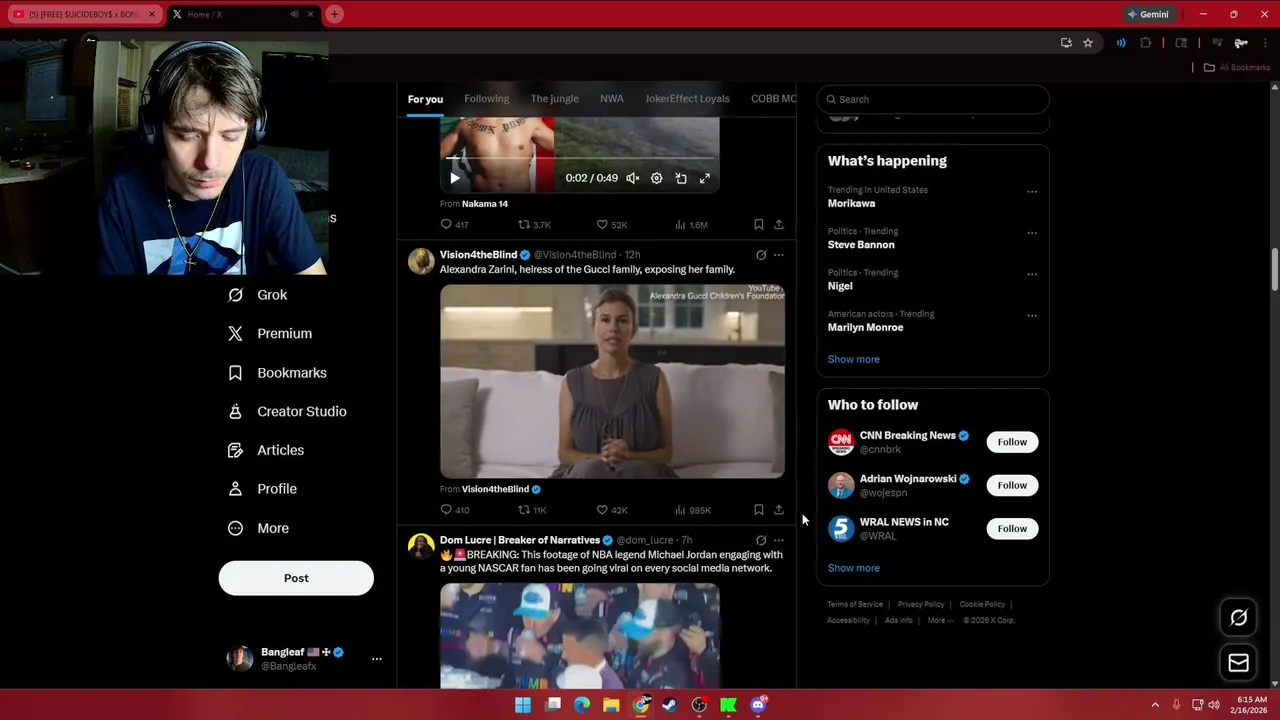Open more options on Dom Lucre post
The width and height of the screenshot is (1280, 720).
click(x=779, y=540)
